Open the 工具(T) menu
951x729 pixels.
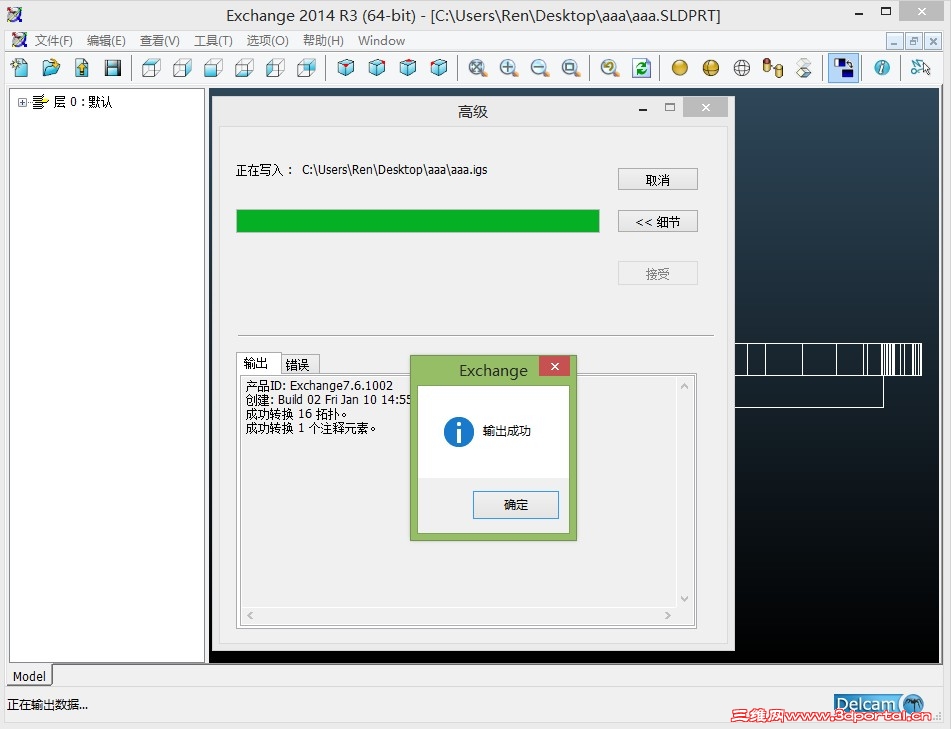pos(213,41)
